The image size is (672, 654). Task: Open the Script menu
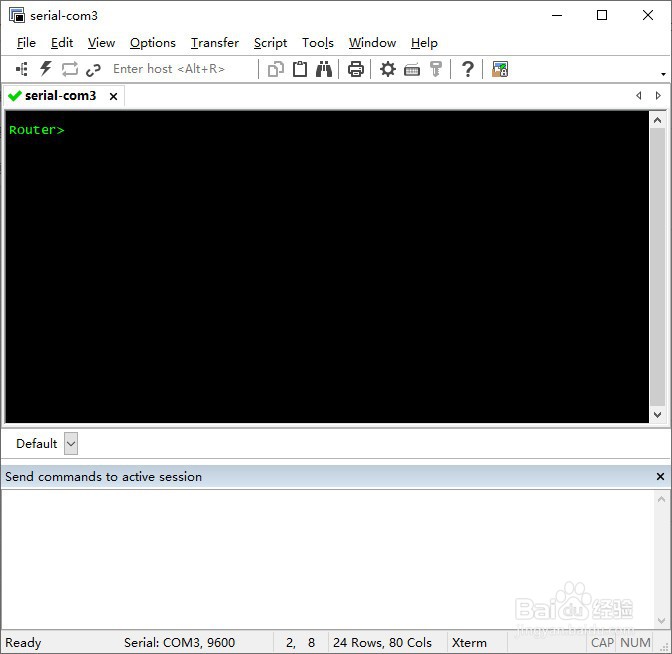(x=270, y=43)
